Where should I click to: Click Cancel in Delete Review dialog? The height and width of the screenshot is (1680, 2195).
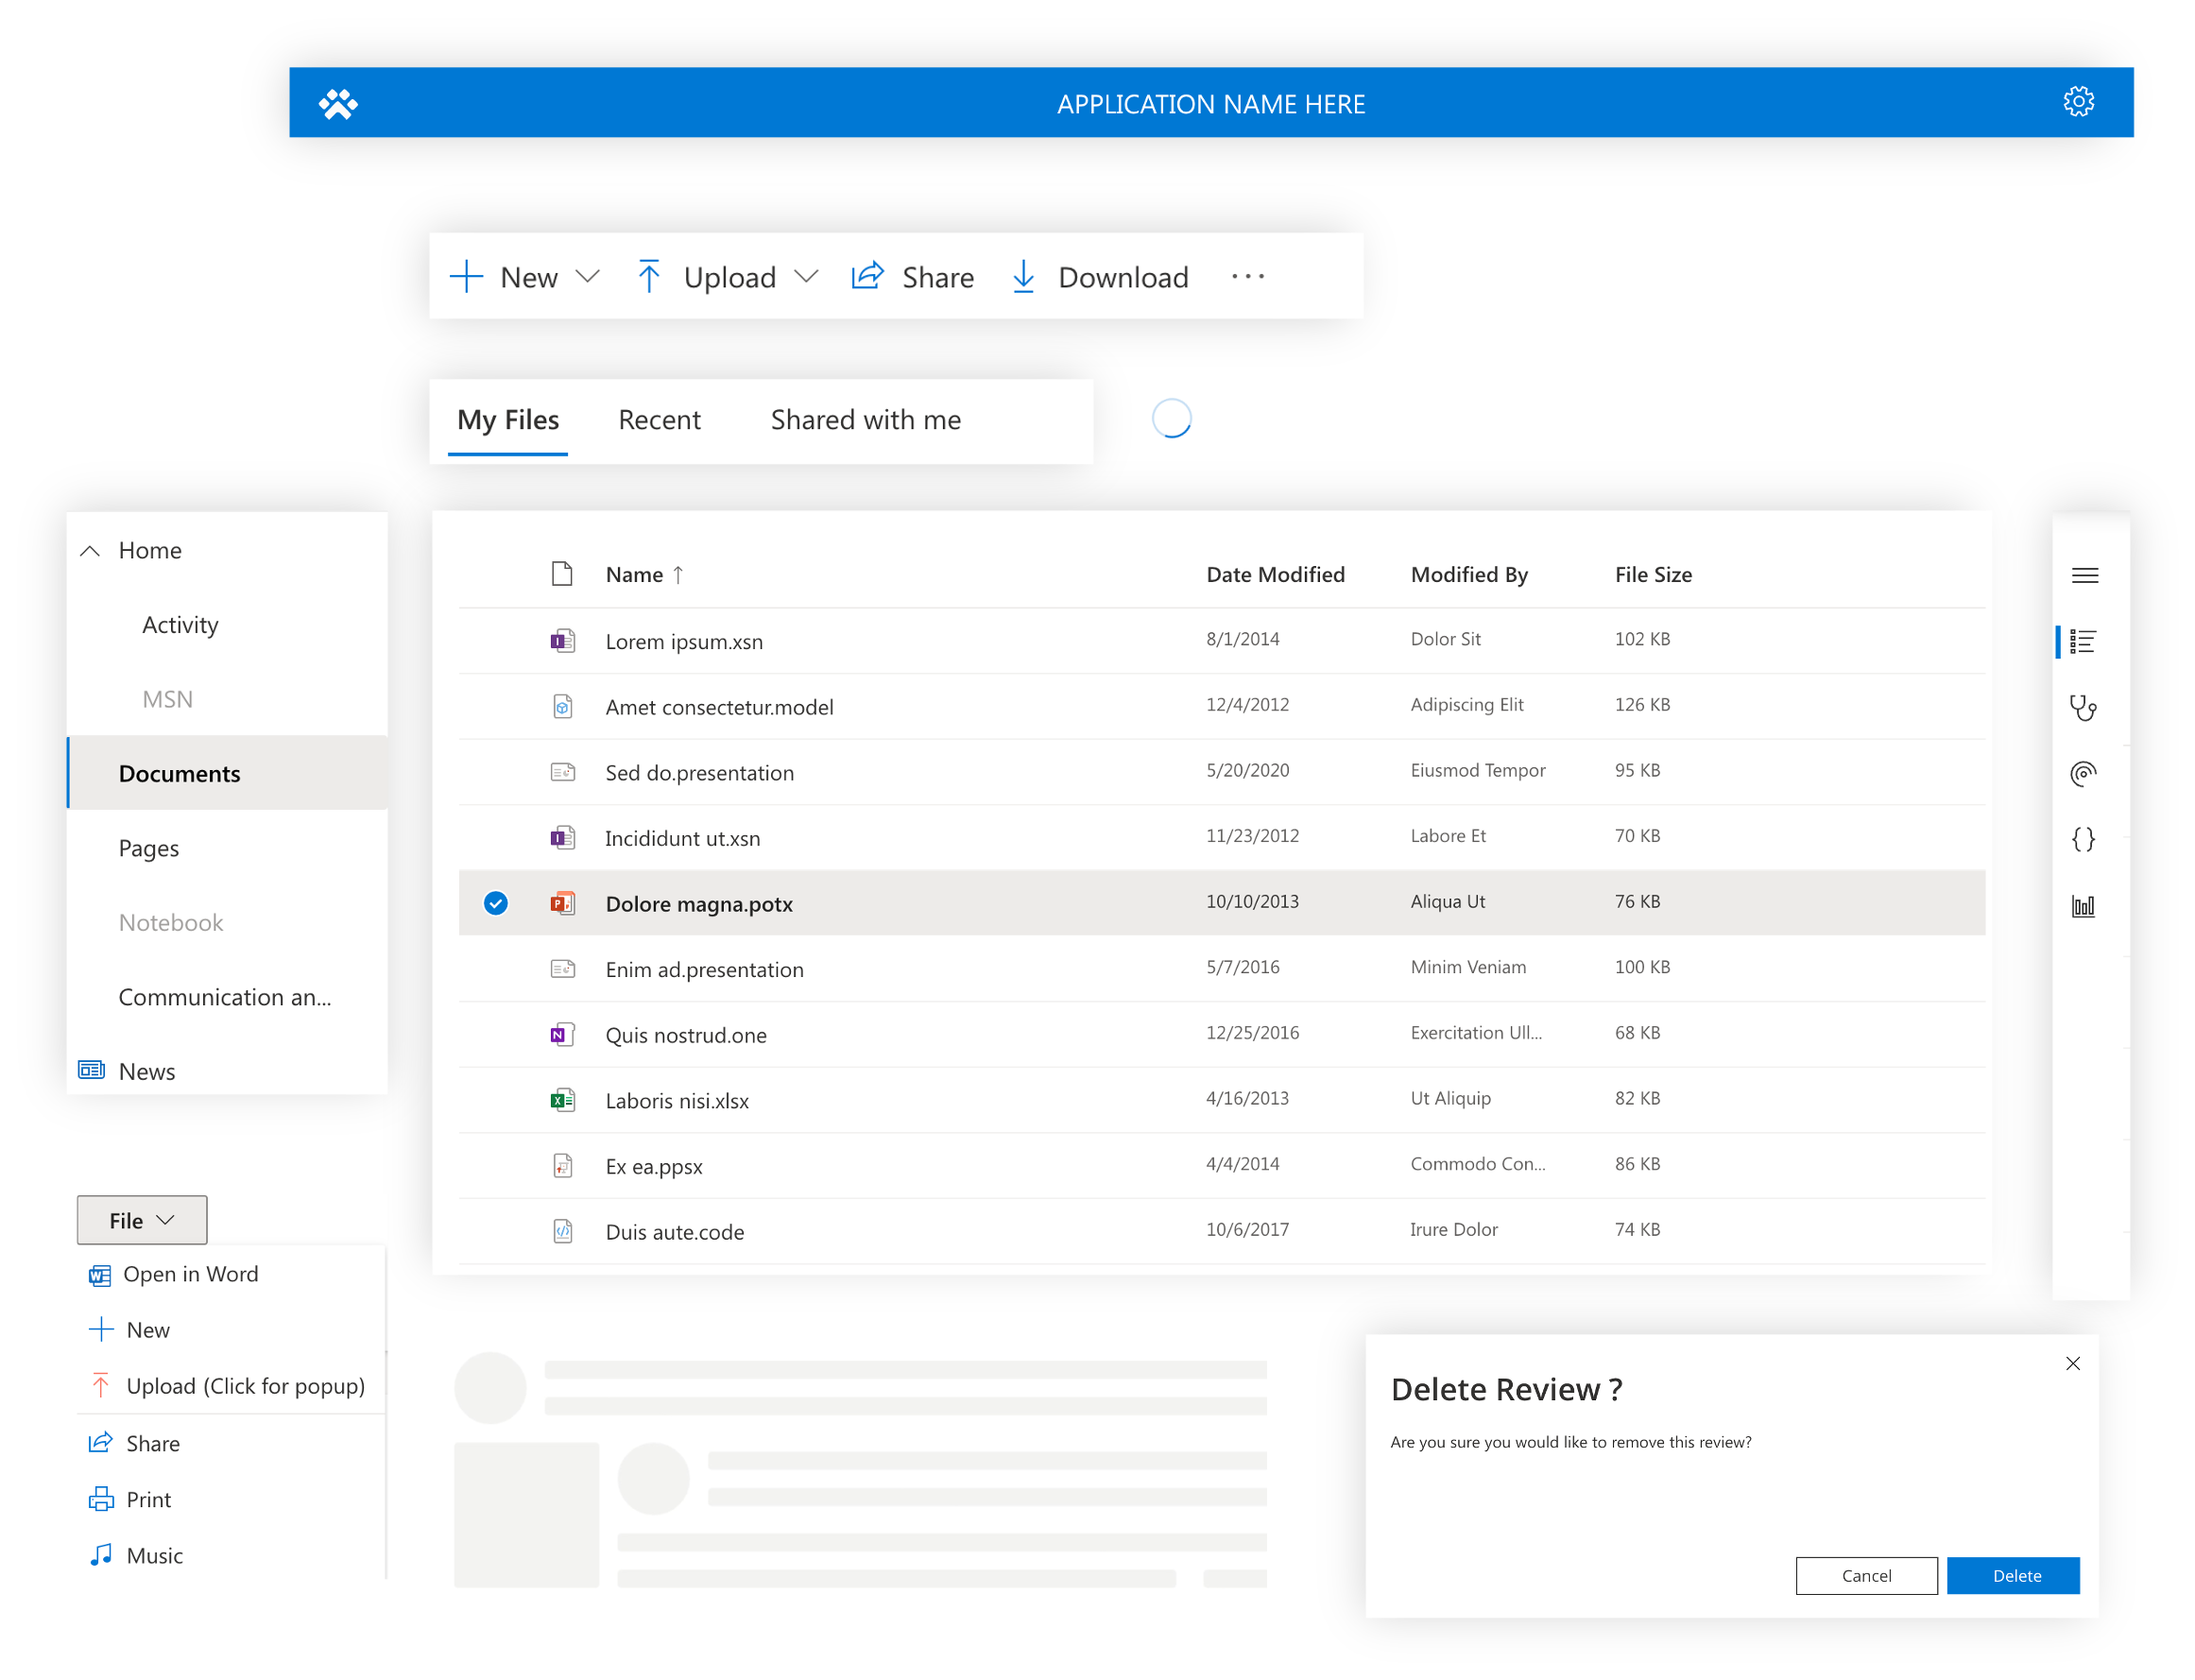tap(1867, 1576)
